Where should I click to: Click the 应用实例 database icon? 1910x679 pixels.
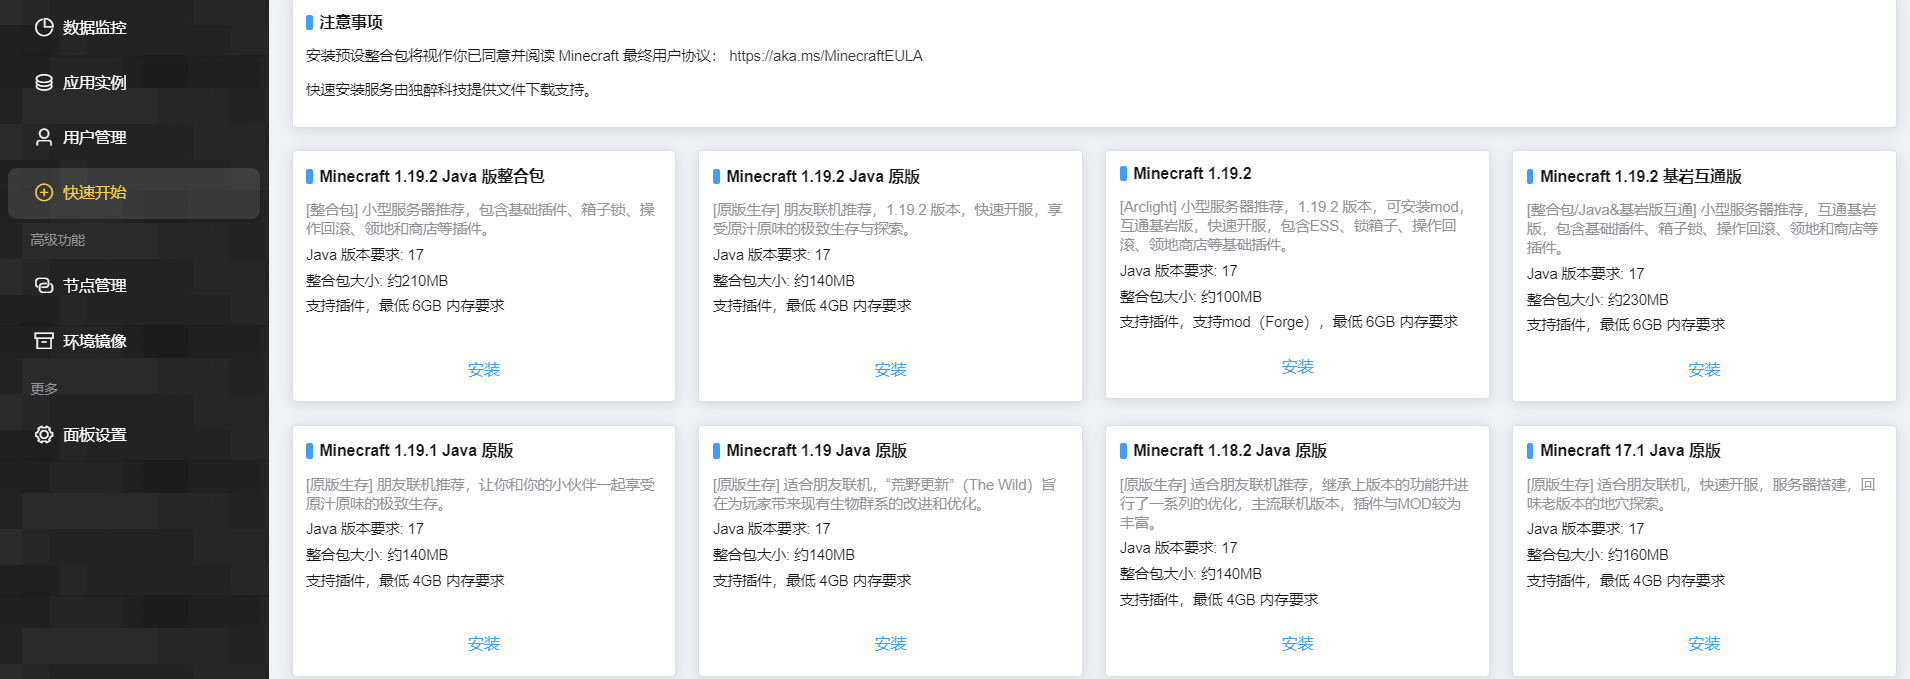44,82
